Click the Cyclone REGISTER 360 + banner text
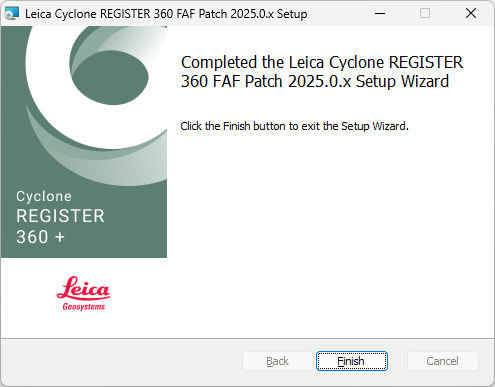The image size is (495, 387). pyautogui.click(x=60, y=217)
